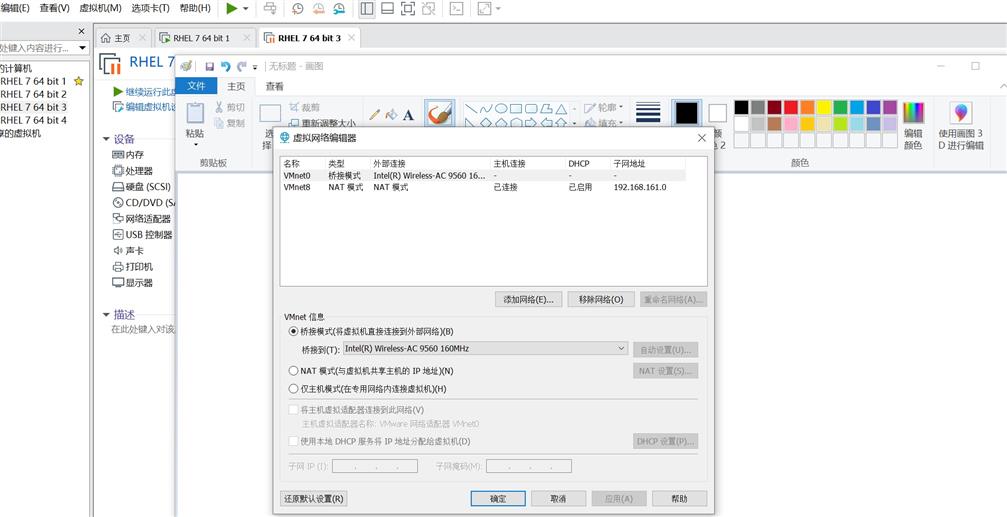Select RHEL 7 64 bit 4 in library
Image resolution: width=1007 pixels, height=517 pixels.
(x=33, y=119)
